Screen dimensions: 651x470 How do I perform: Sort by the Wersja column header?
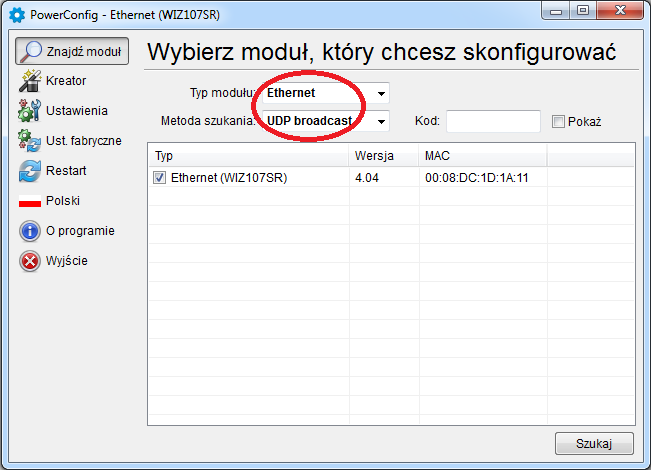pyautogui.click(x=384, y=156)
